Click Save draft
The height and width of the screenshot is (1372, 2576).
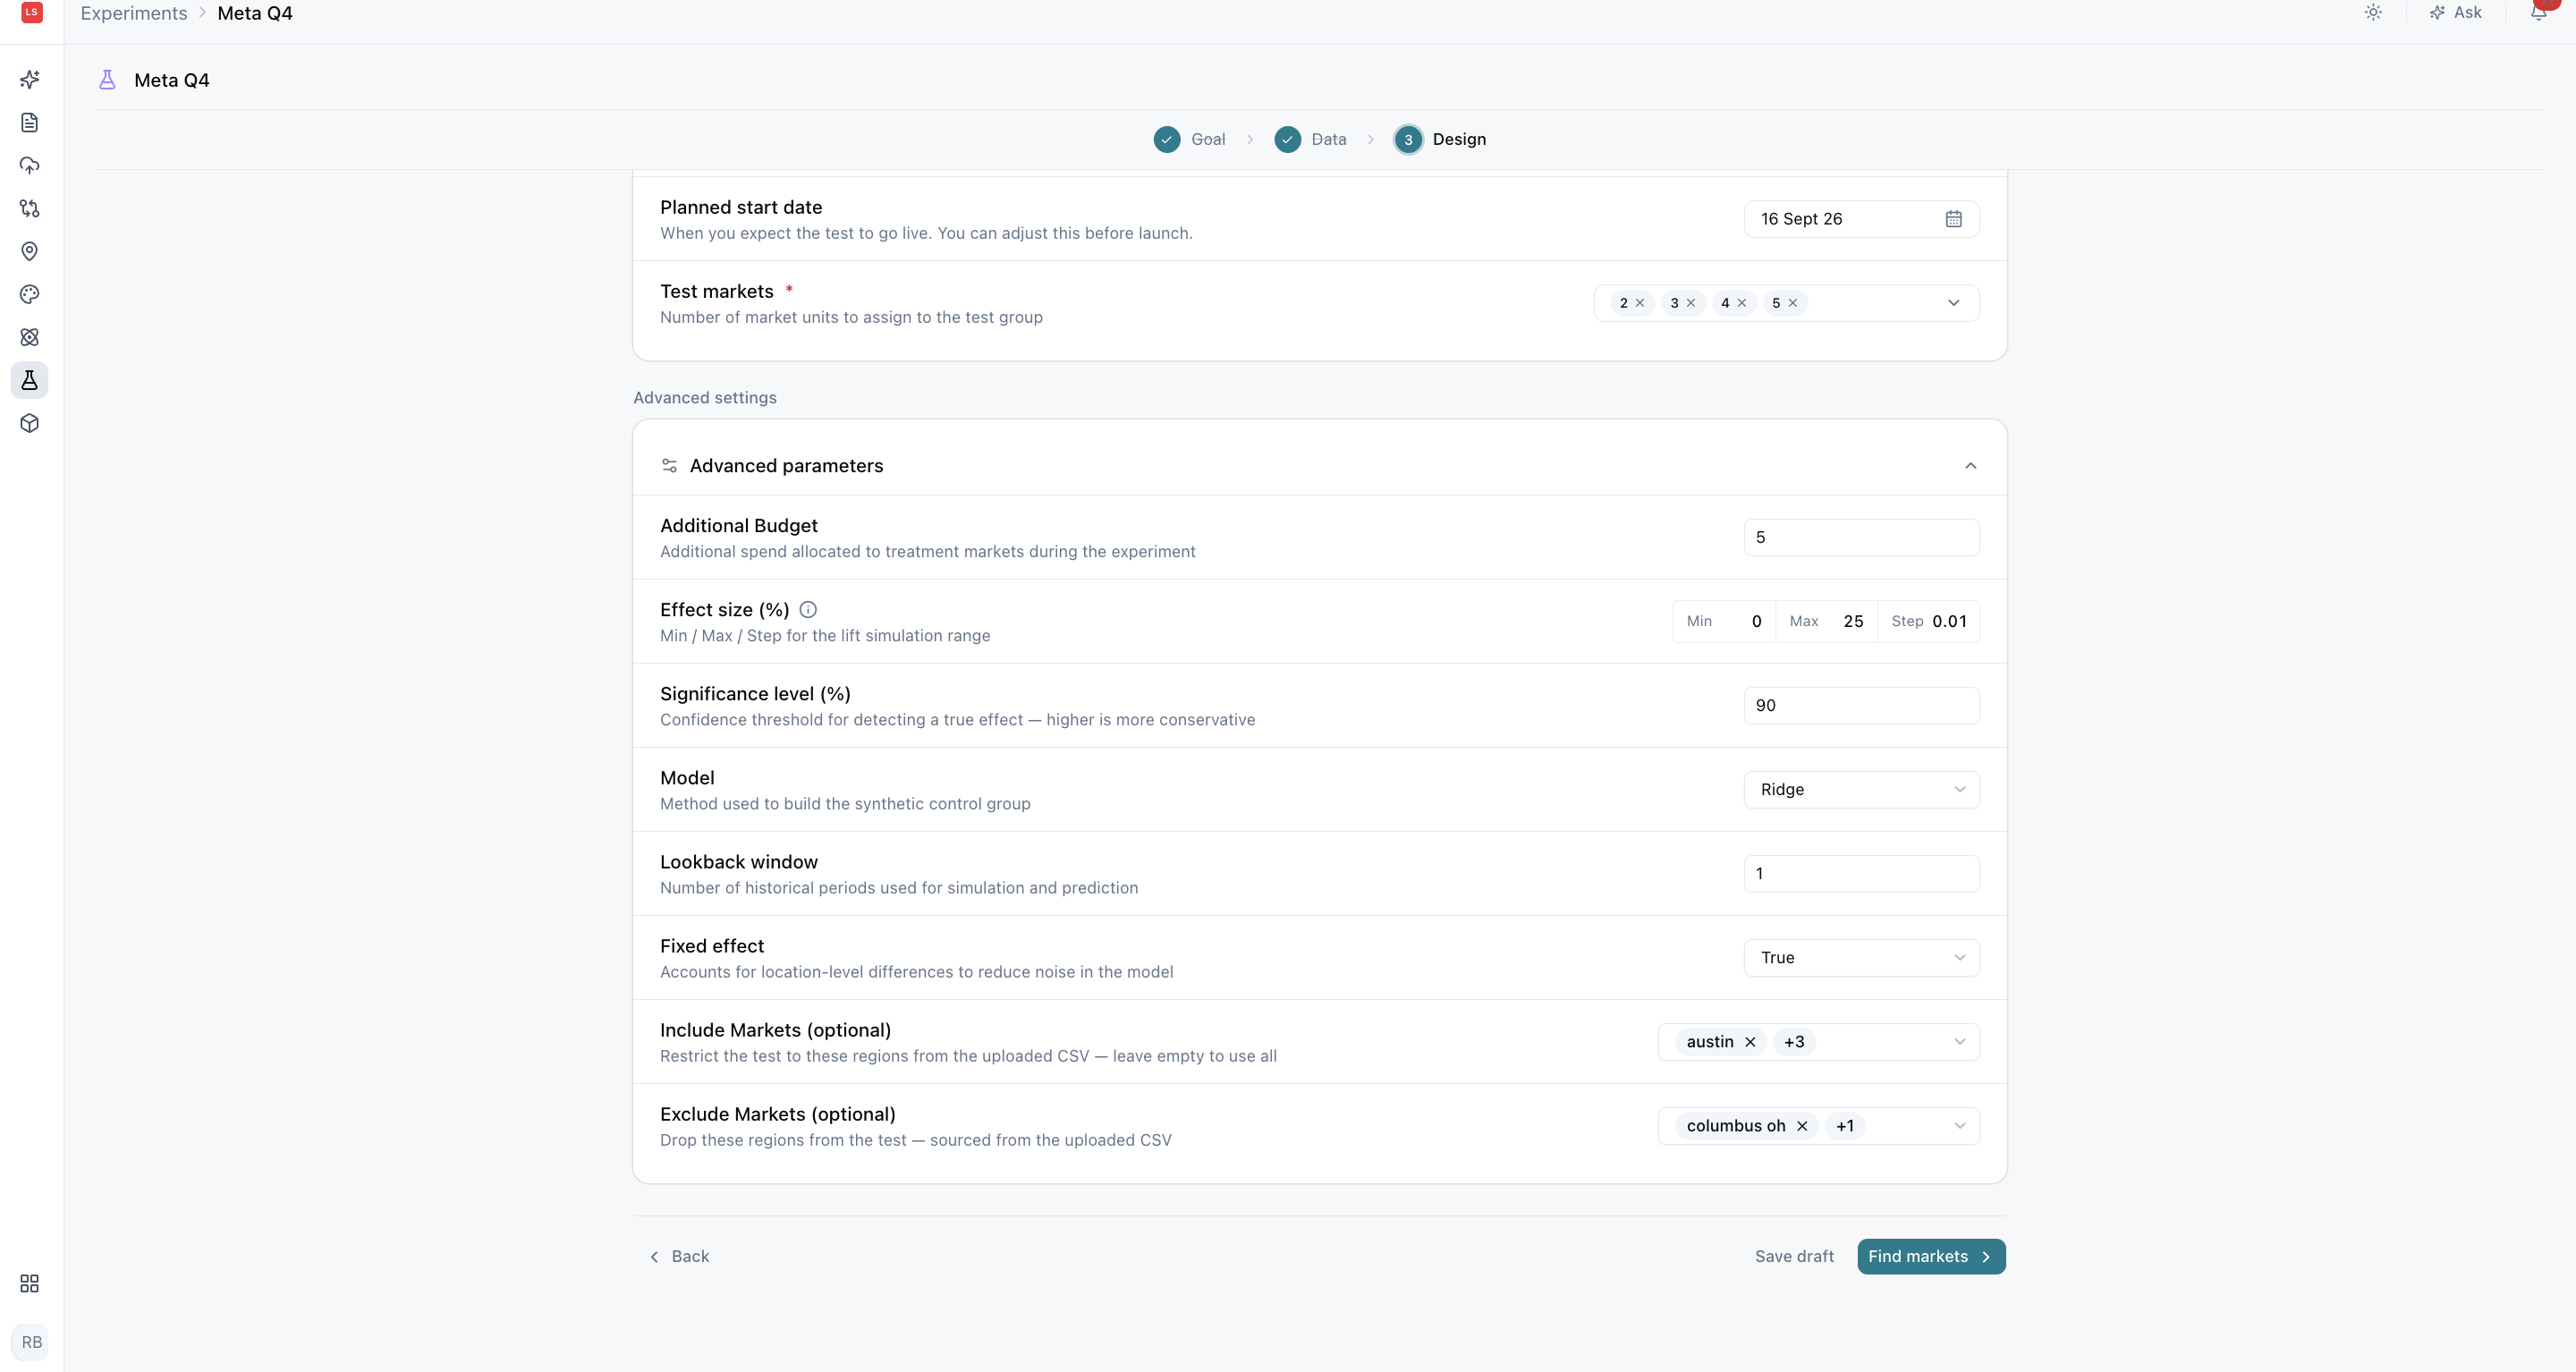(1794, 1257)
